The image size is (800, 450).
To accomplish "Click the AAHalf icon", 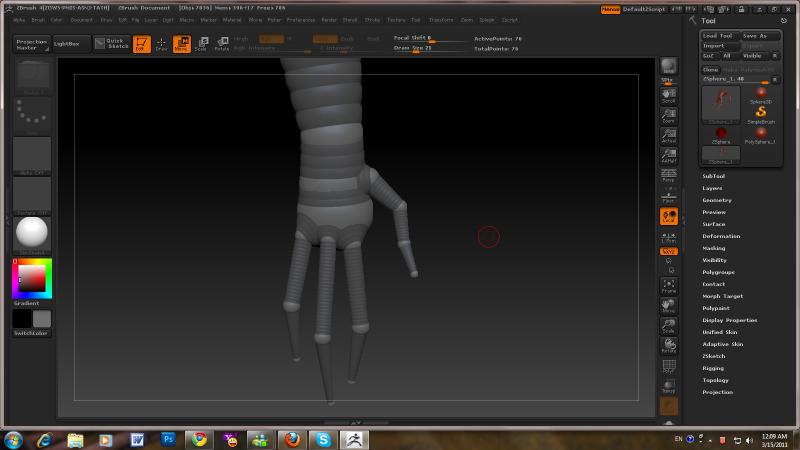I will coord(668,156).
